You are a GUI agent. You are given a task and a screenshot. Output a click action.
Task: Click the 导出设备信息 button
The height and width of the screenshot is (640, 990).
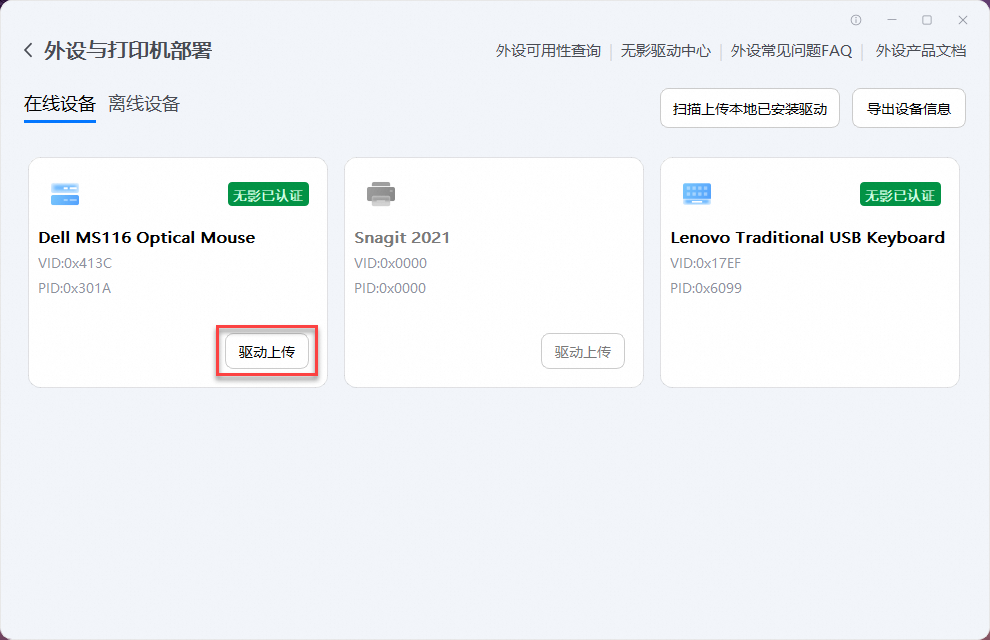[x=909, y=109]
